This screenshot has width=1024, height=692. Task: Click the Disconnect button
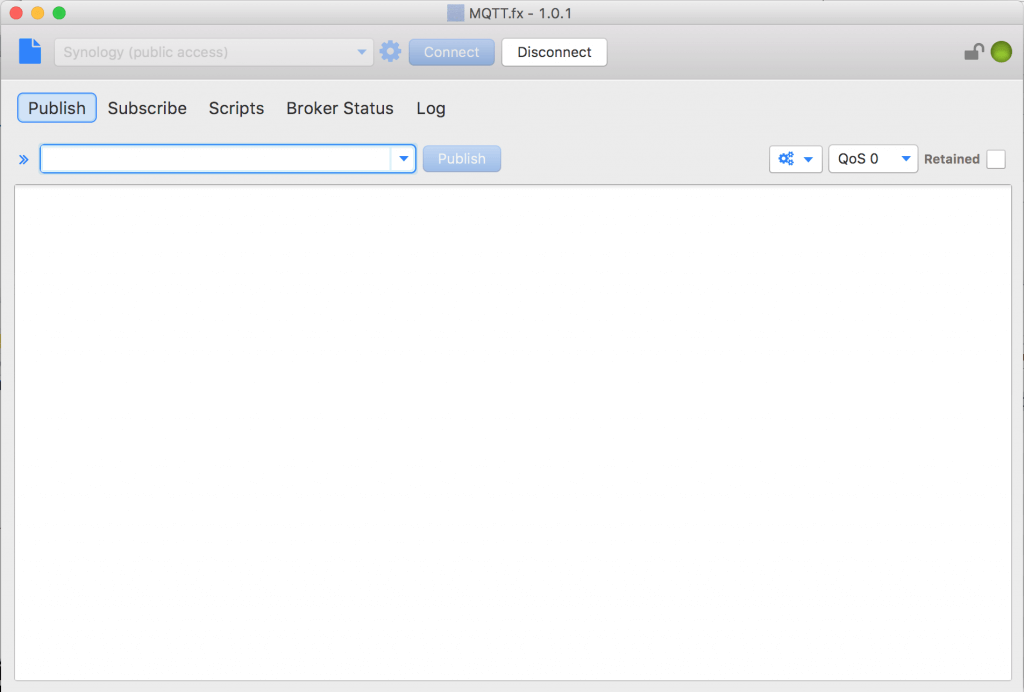pos(554,52)
